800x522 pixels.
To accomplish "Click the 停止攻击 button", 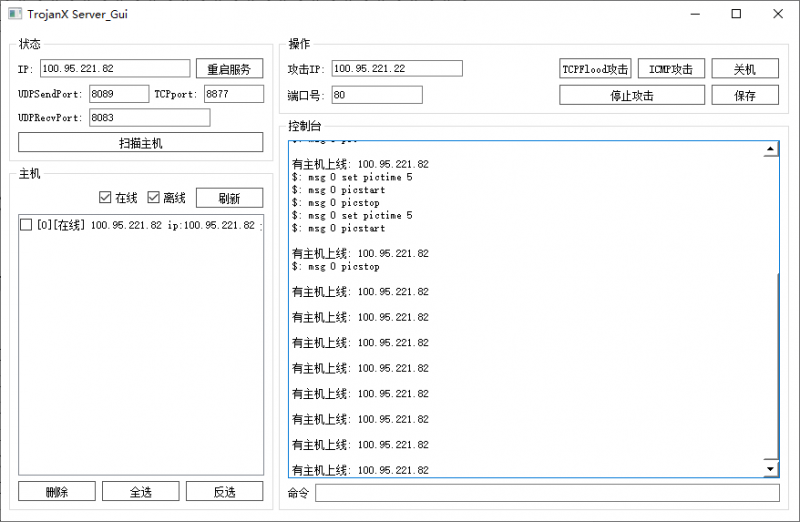I will 632,95.
